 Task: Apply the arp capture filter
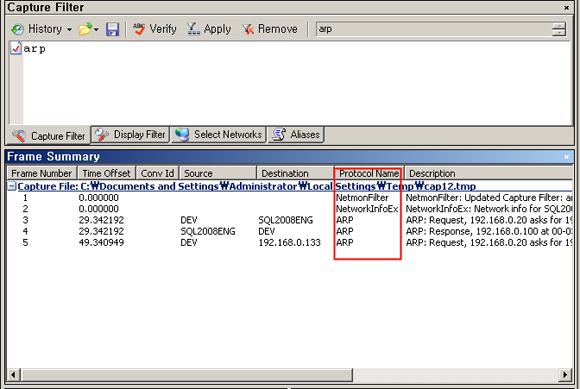point(209,29)
